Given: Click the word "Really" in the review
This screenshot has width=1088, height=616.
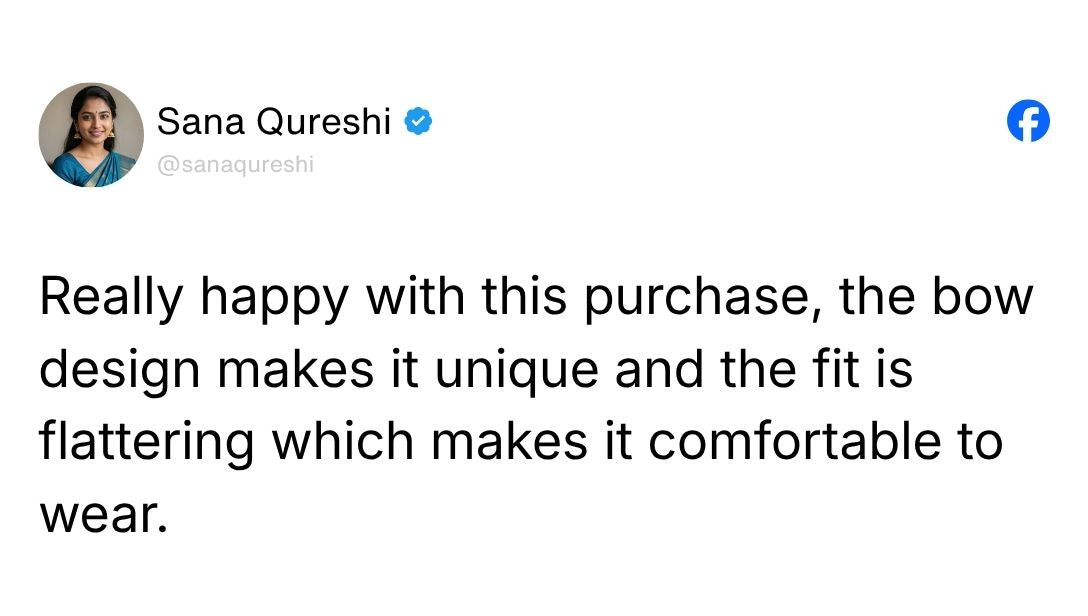Looking at the screenshot, I should [110, 298].
